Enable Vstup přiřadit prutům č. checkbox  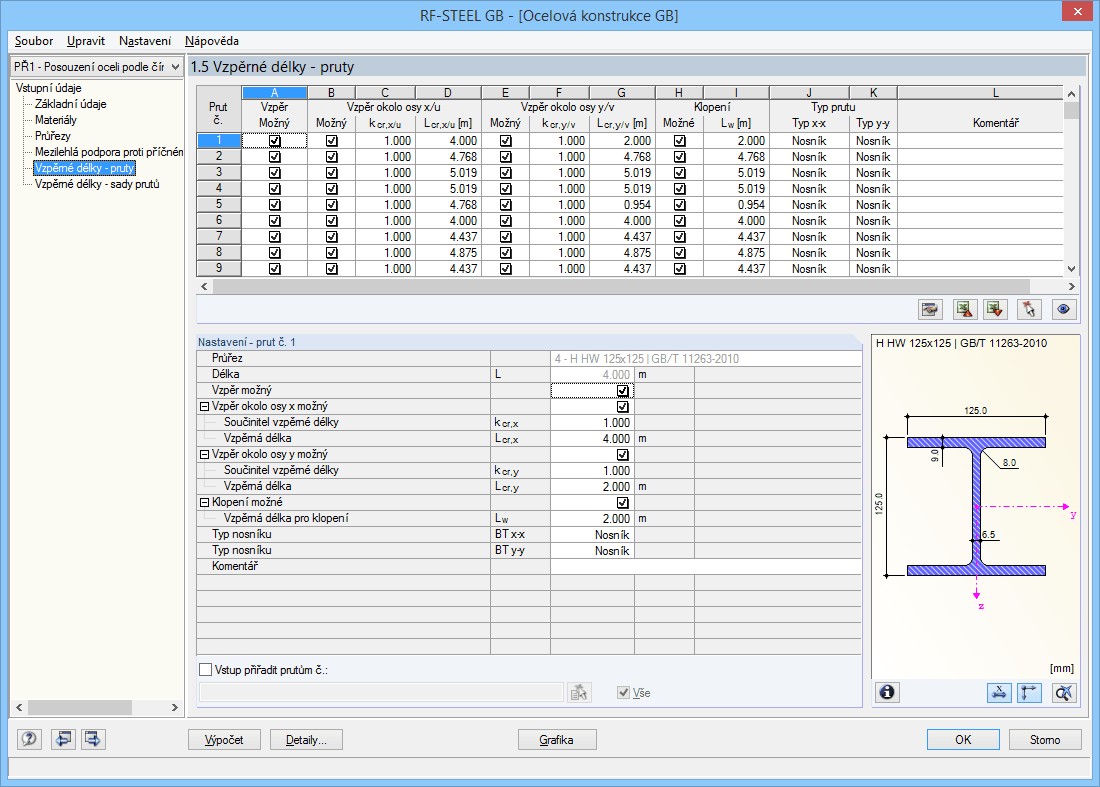(x=206, y=670)
